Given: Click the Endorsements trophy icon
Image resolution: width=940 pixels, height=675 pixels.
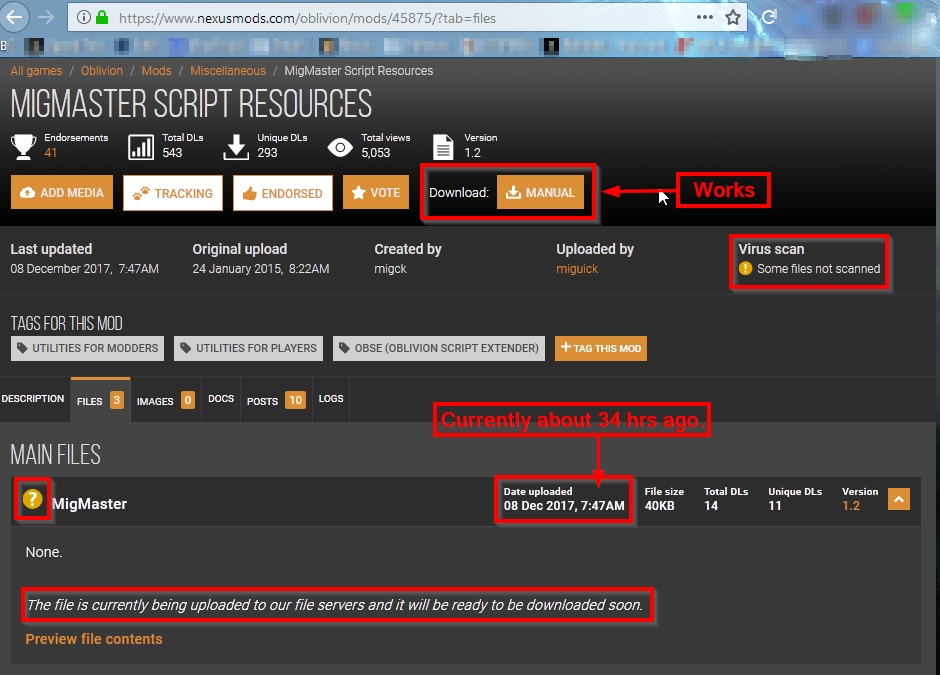Looking at the screenshot, I should click(x=23, y=146).
